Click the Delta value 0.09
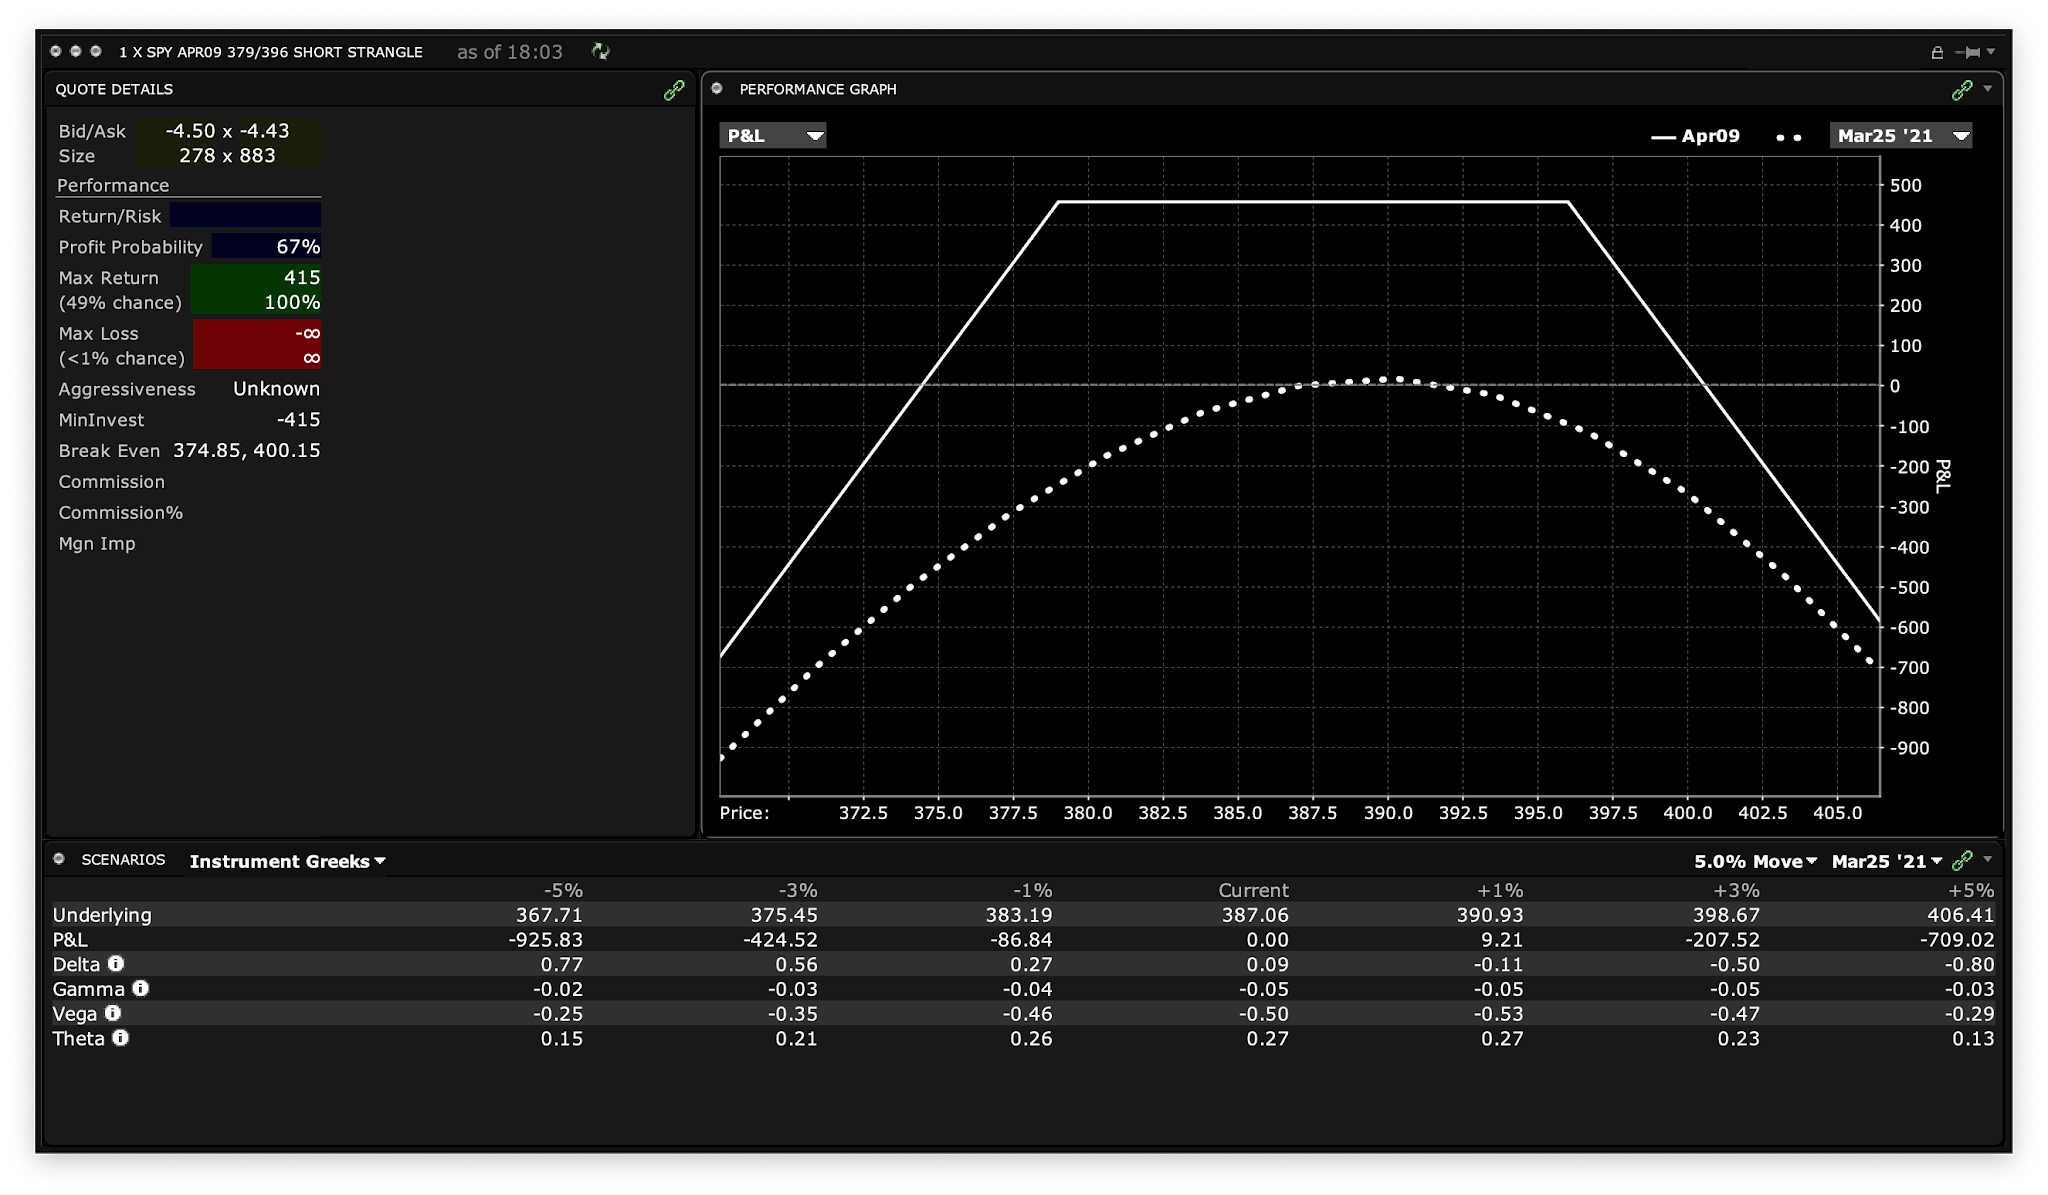The height and width of the screenshot is (1195, 2048). tap(1267, 965)
